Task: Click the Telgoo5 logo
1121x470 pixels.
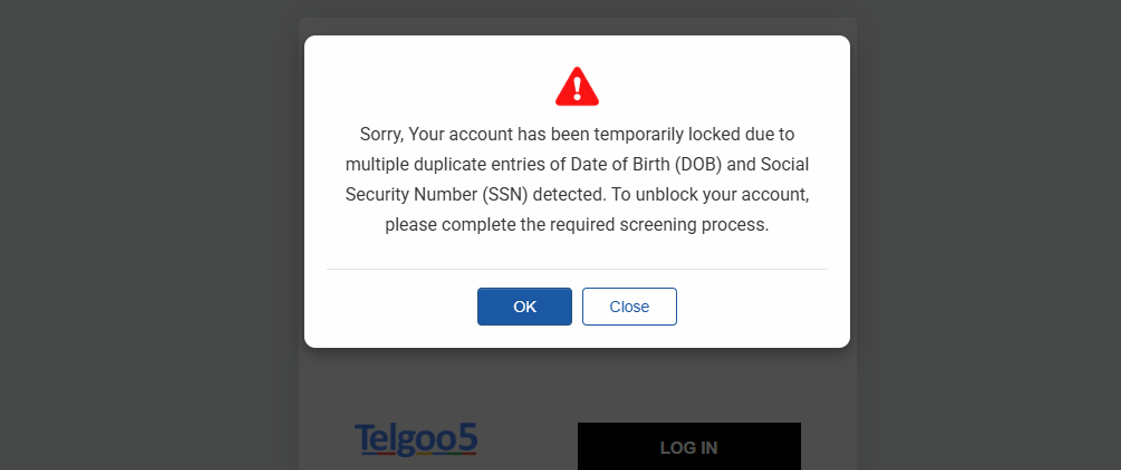Action: 415,440
